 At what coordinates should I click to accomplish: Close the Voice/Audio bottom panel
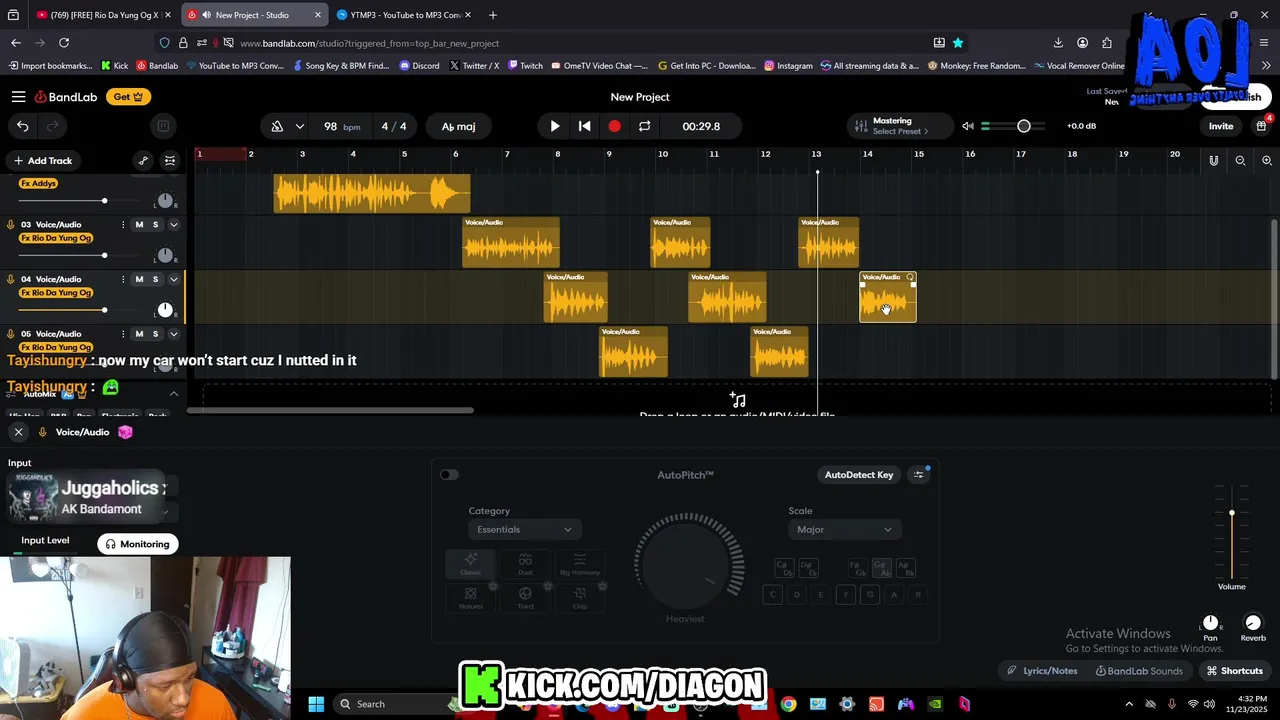click(x=18, y=432)
